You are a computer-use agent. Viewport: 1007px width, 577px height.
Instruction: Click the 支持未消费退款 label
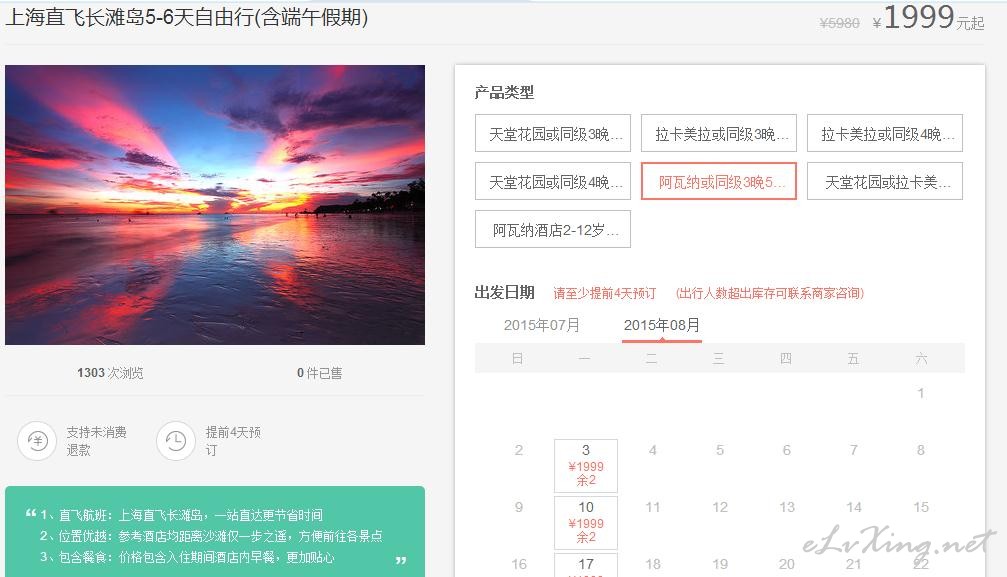tap(96, 441)
